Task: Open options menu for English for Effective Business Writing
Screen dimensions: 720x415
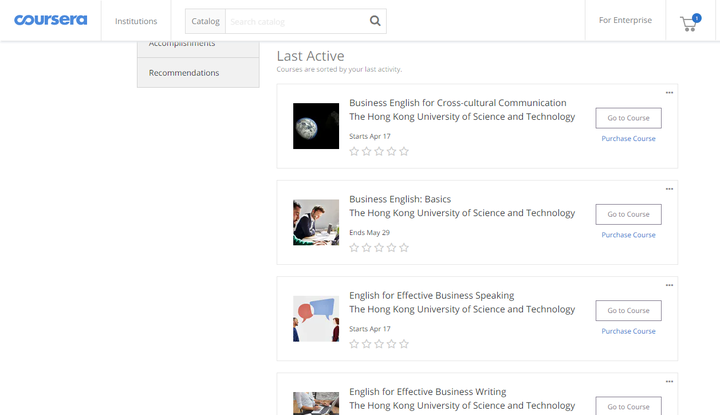Action: click(669, 382)
